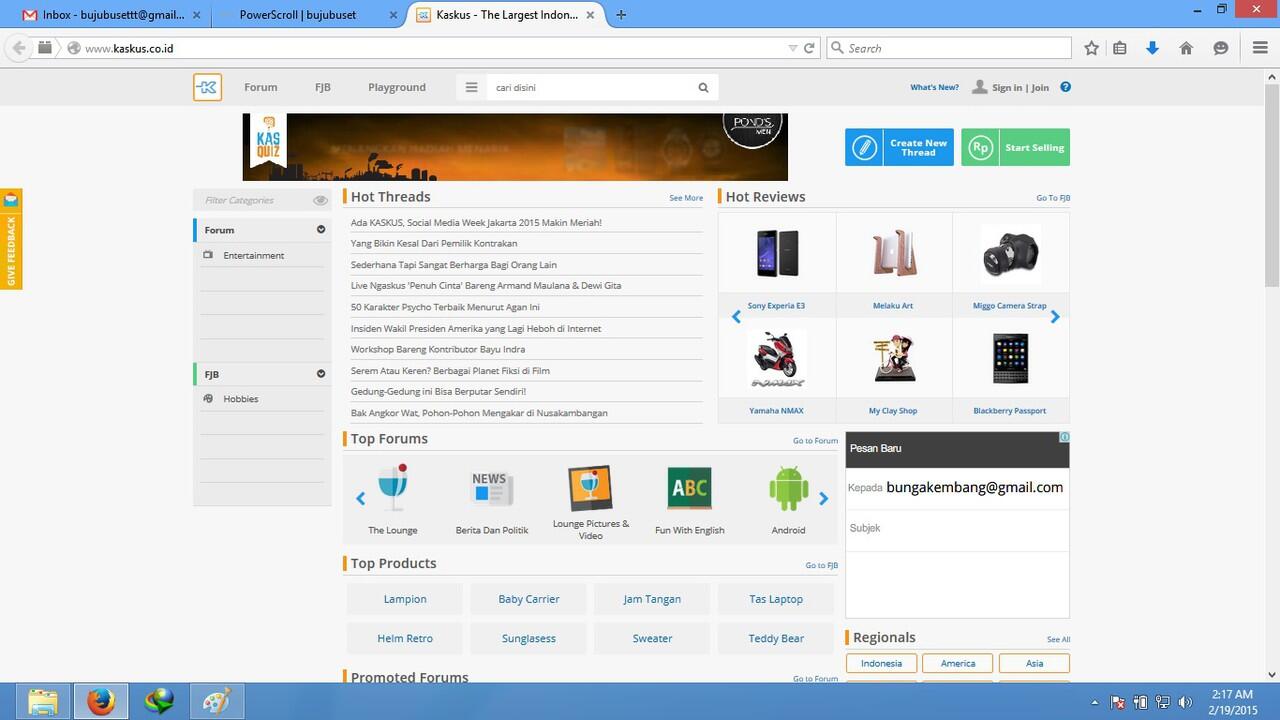This screenshot has width=1280, height=720.
Task: Click the magnifier icon in Kaskus search
Action: point(703,87)
